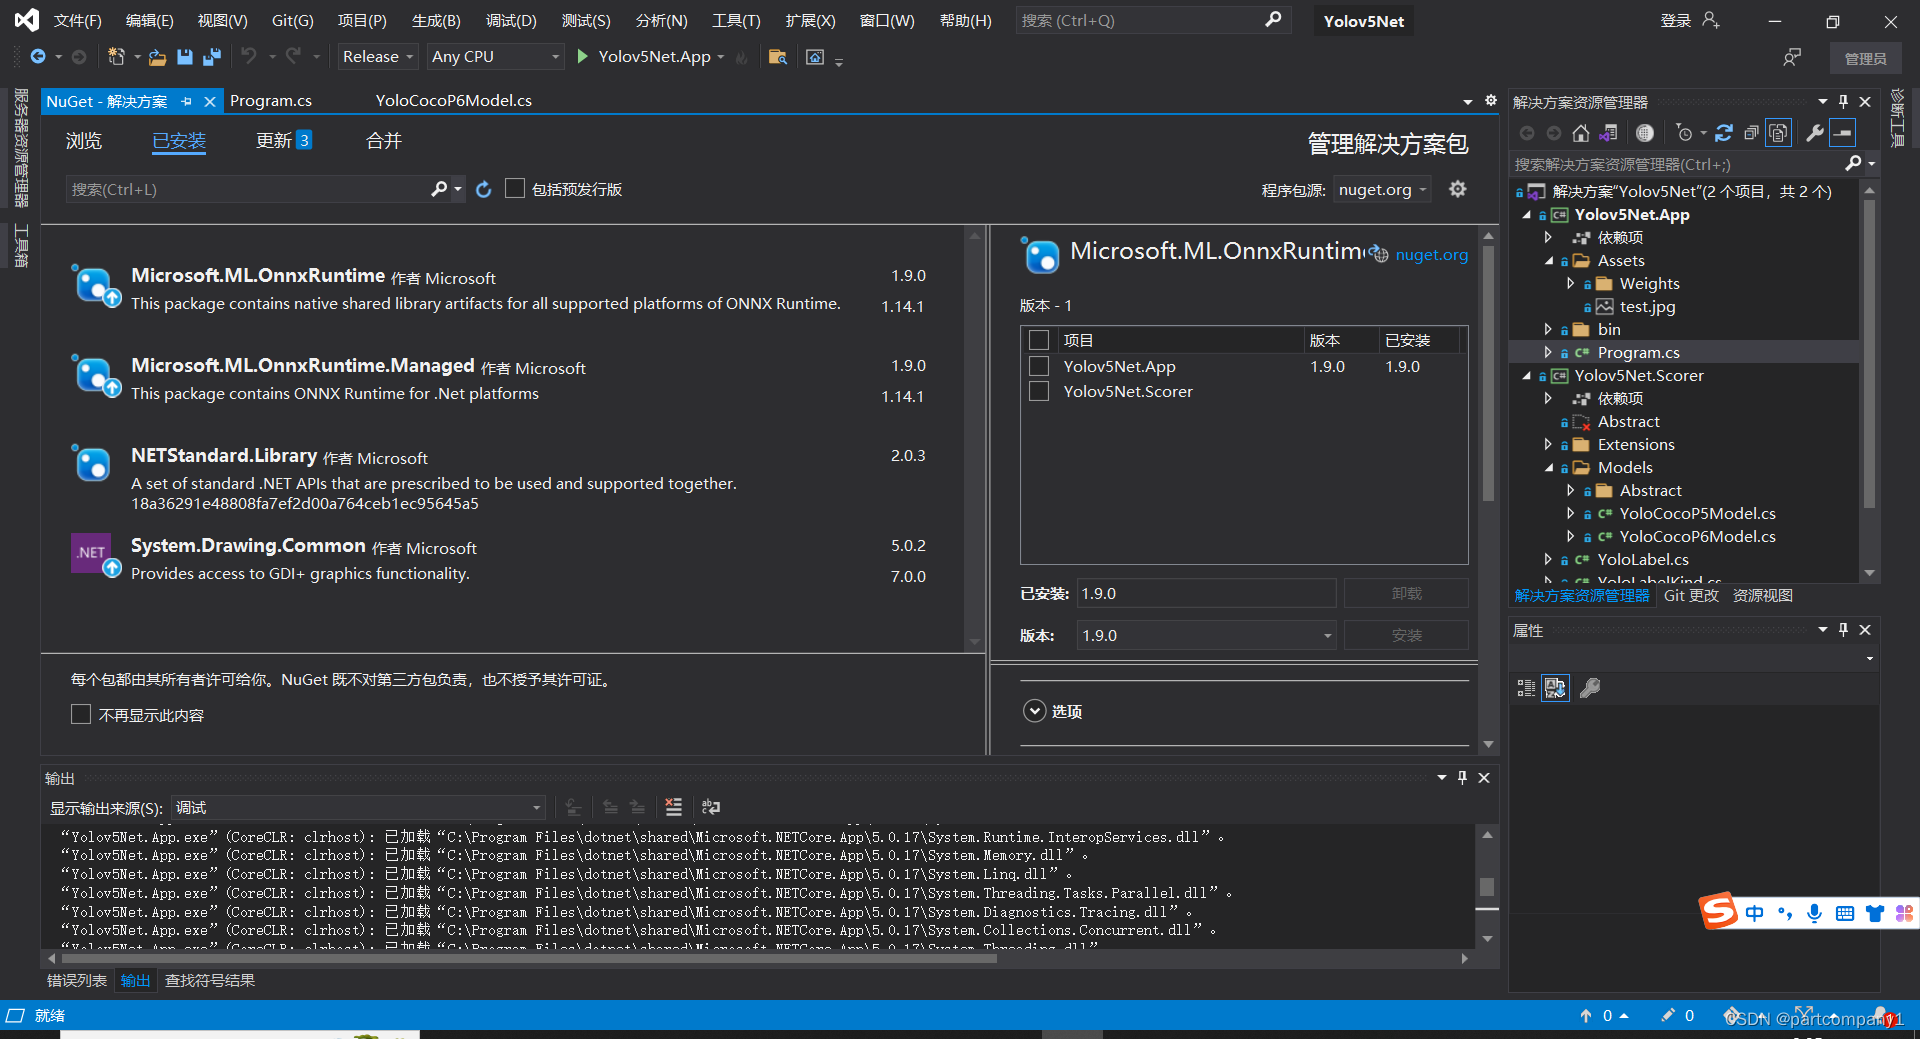Screen dimensions: 1920x1039
Task: Toggle word wrap in the Output window
Action: tap(711, 807)
